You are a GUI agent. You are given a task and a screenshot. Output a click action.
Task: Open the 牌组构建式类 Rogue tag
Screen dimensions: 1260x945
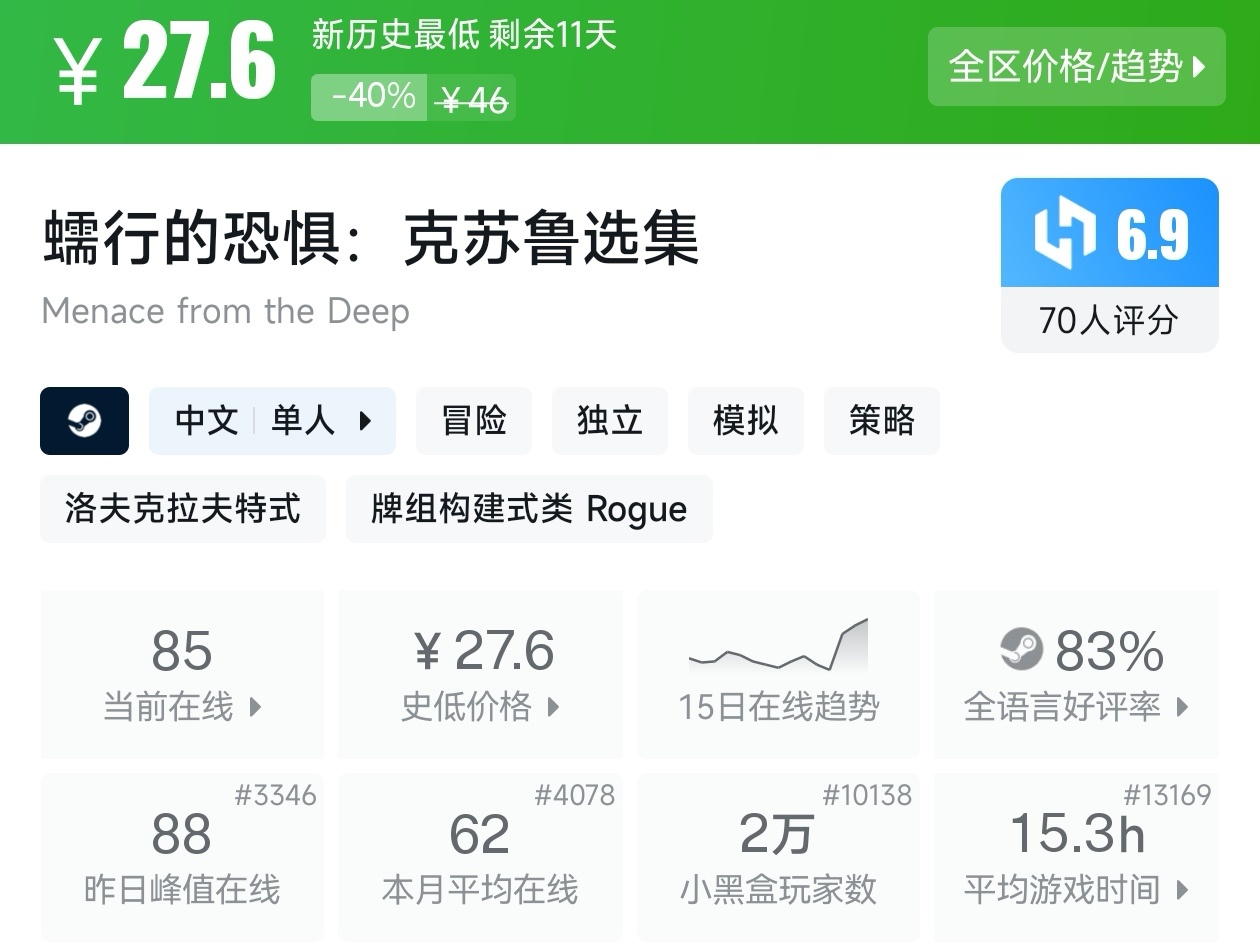point(529,509)
